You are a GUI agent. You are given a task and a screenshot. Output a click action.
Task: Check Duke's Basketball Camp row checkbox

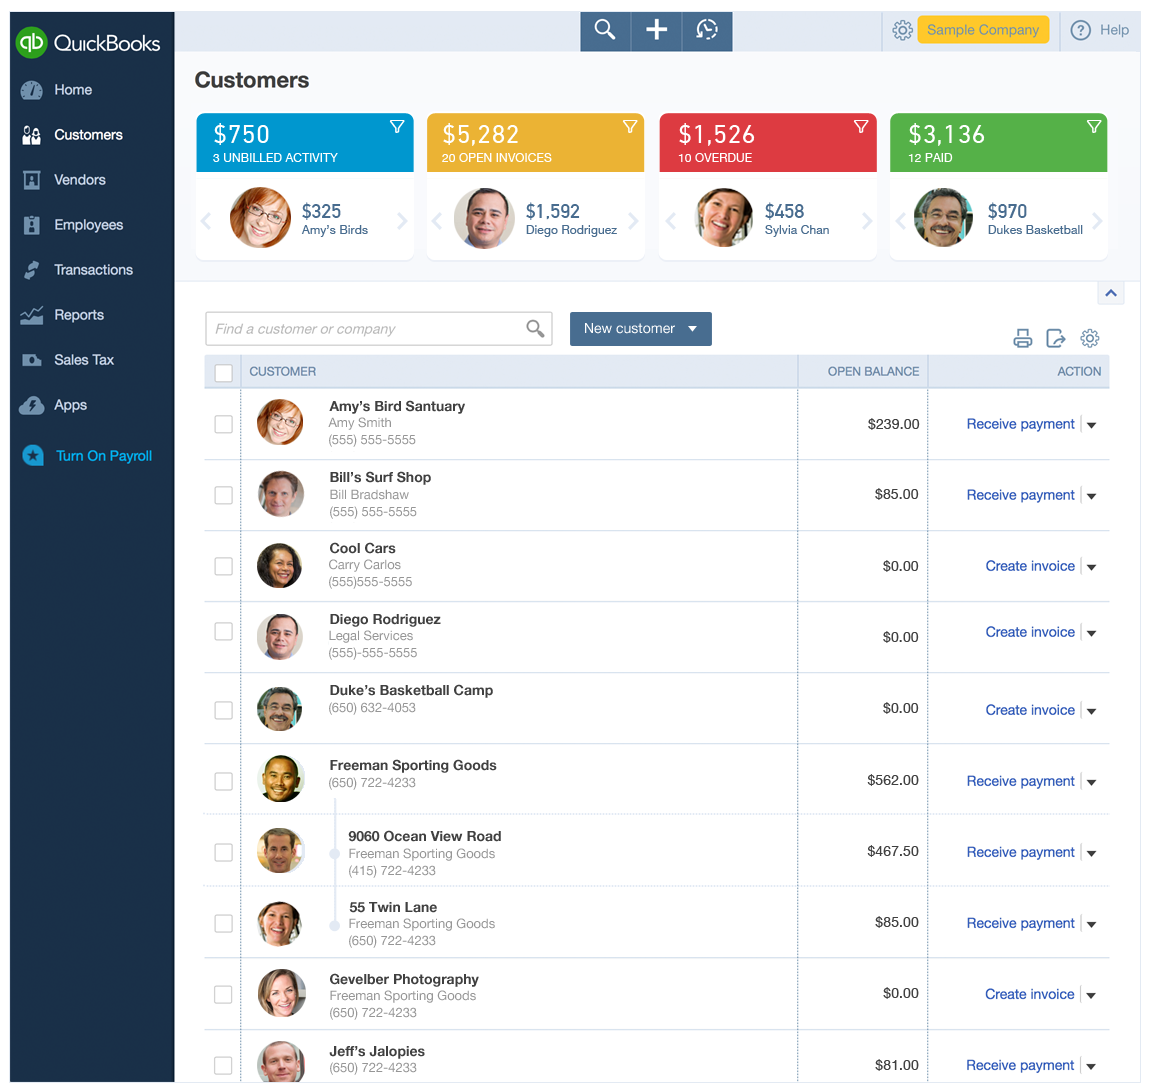pos(224,710)
